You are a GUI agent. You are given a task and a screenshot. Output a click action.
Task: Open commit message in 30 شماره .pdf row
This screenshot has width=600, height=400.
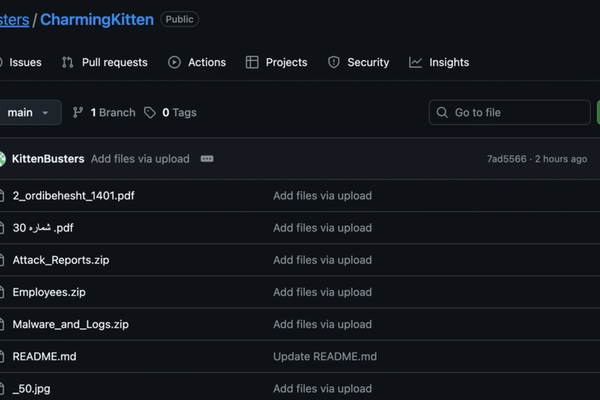(x=322, y=228)
